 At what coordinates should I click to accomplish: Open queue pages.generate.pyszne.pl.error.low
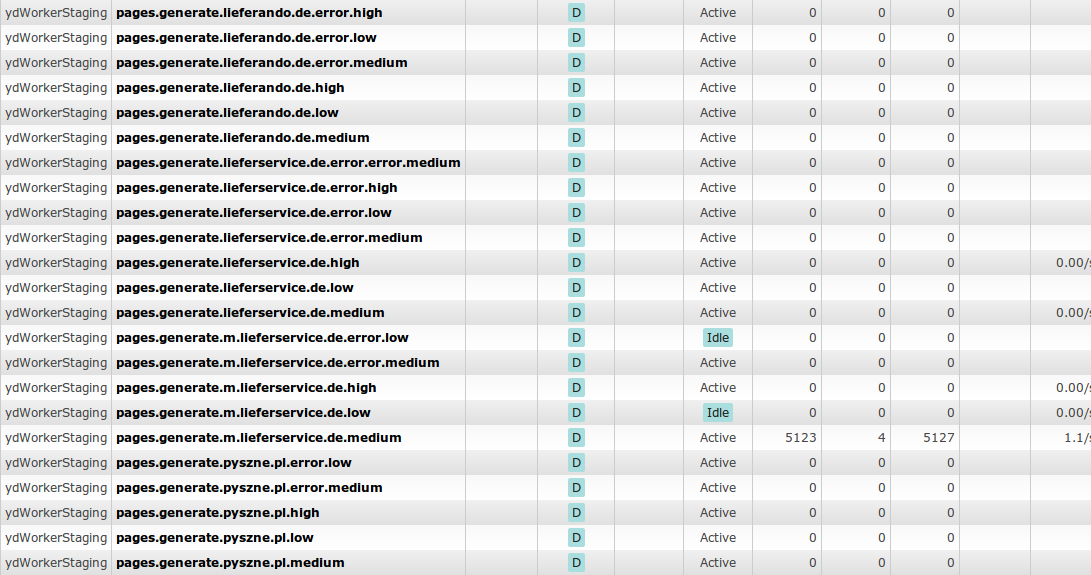click(234, 463)
